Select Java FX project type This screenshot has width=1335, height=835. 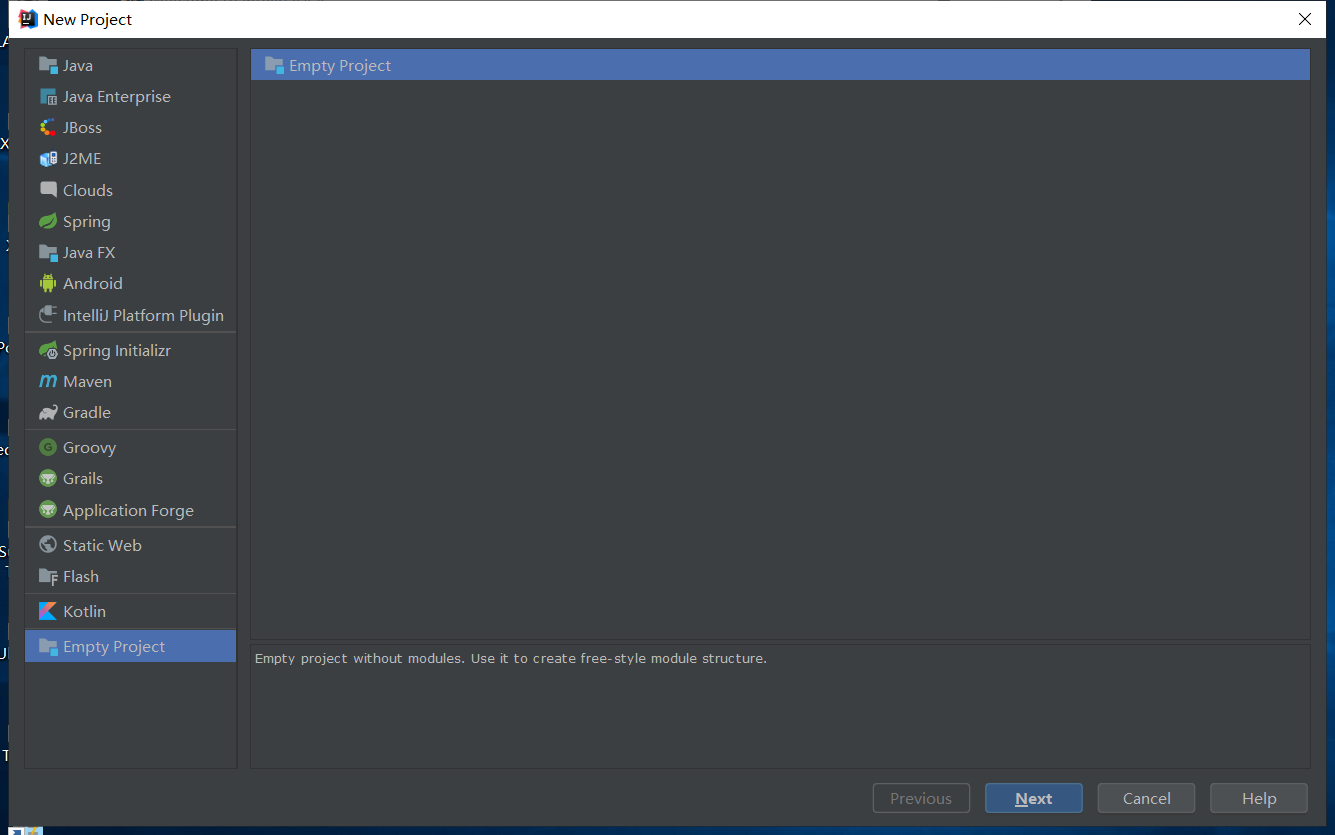pyautogui.click(x=89, y=253)
